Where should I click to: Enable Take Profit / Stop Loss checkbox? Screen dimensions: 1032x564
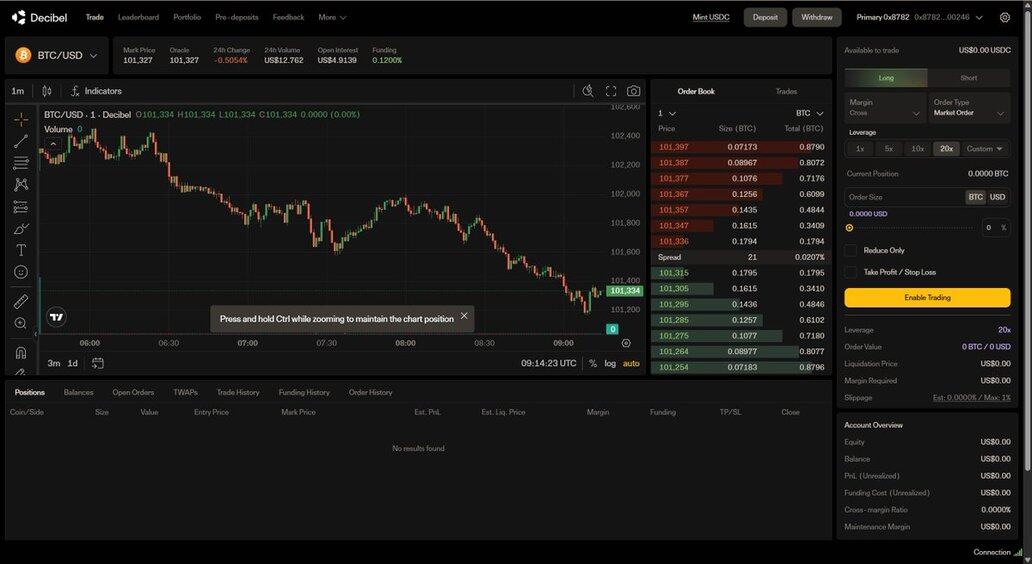click(851, 272)
